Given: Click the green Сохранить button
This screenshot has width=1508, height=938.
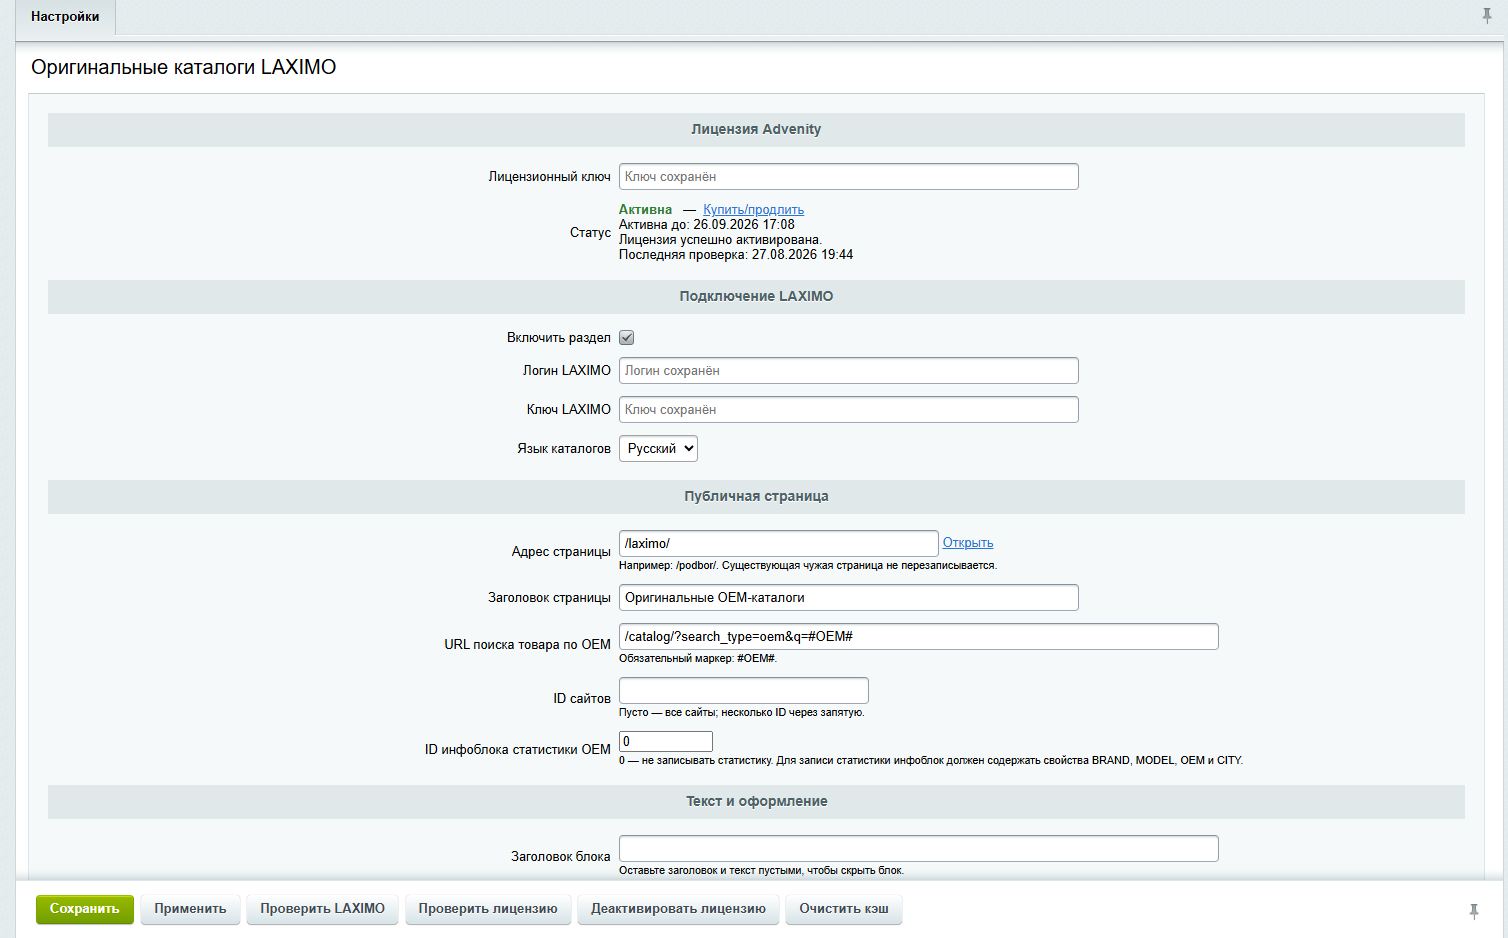Looking at the screenshot, I should pyautogui.click(x=85, y=909).
